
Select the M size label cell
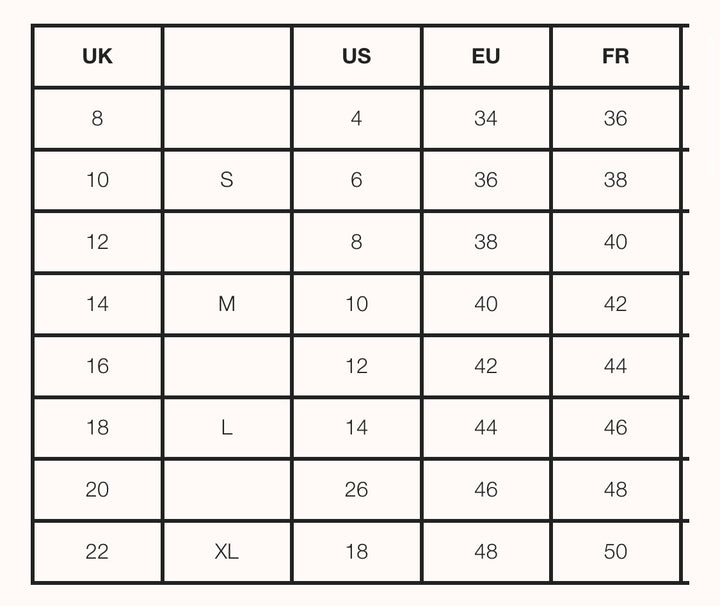click(227, 304)
